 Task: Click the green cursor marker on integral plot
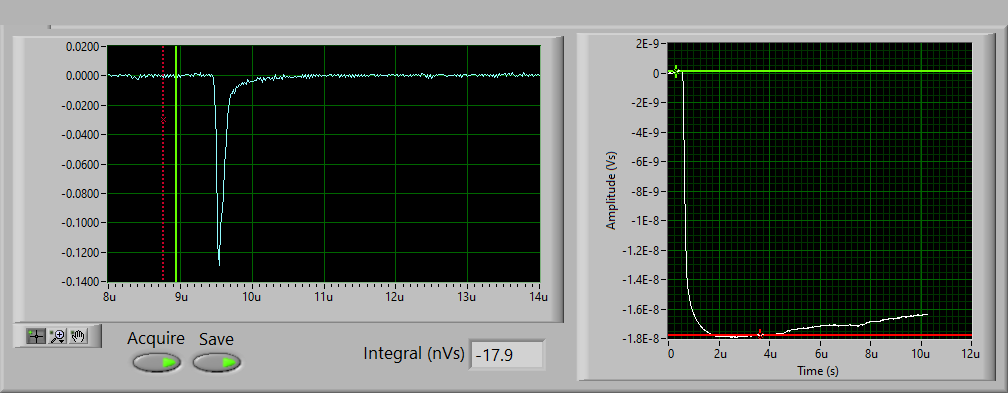[x=675, y=72]
